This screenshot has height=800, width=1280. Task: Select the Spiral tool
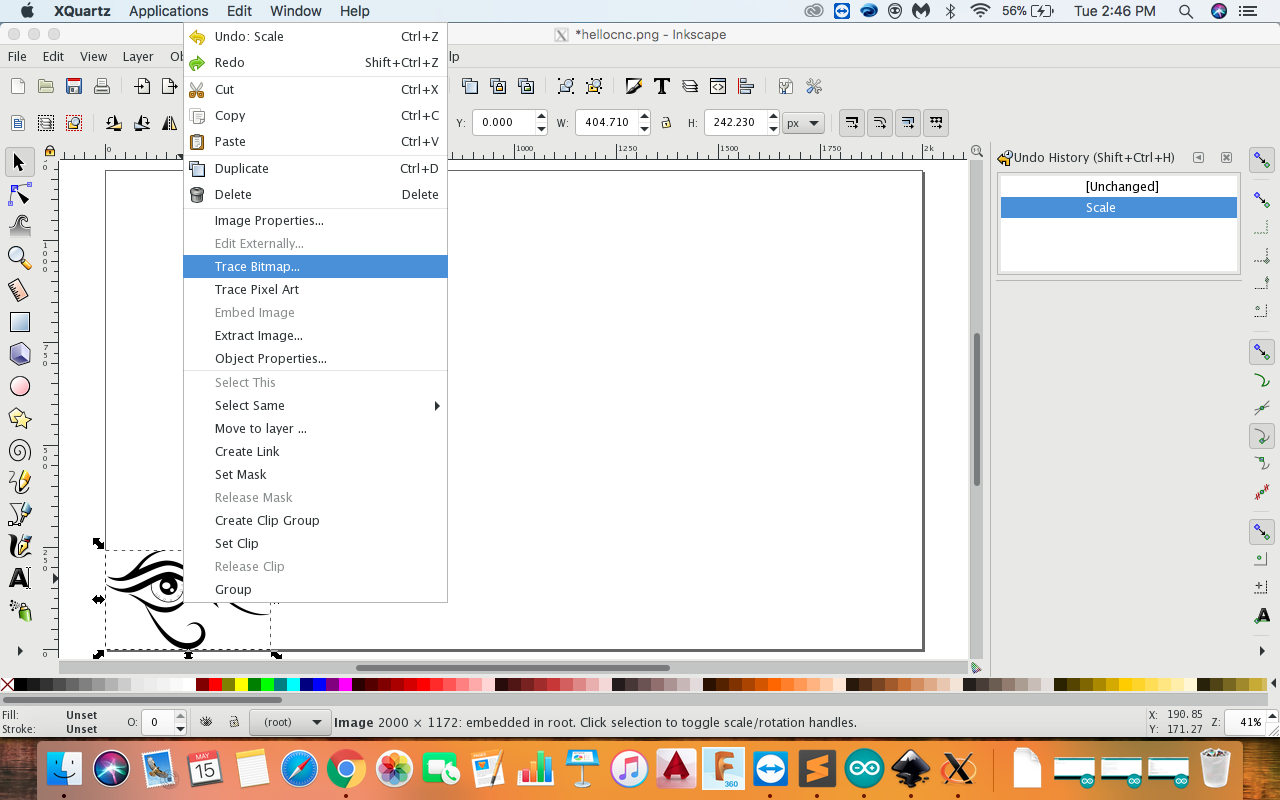pyautogui.click(x=19, y=450)
